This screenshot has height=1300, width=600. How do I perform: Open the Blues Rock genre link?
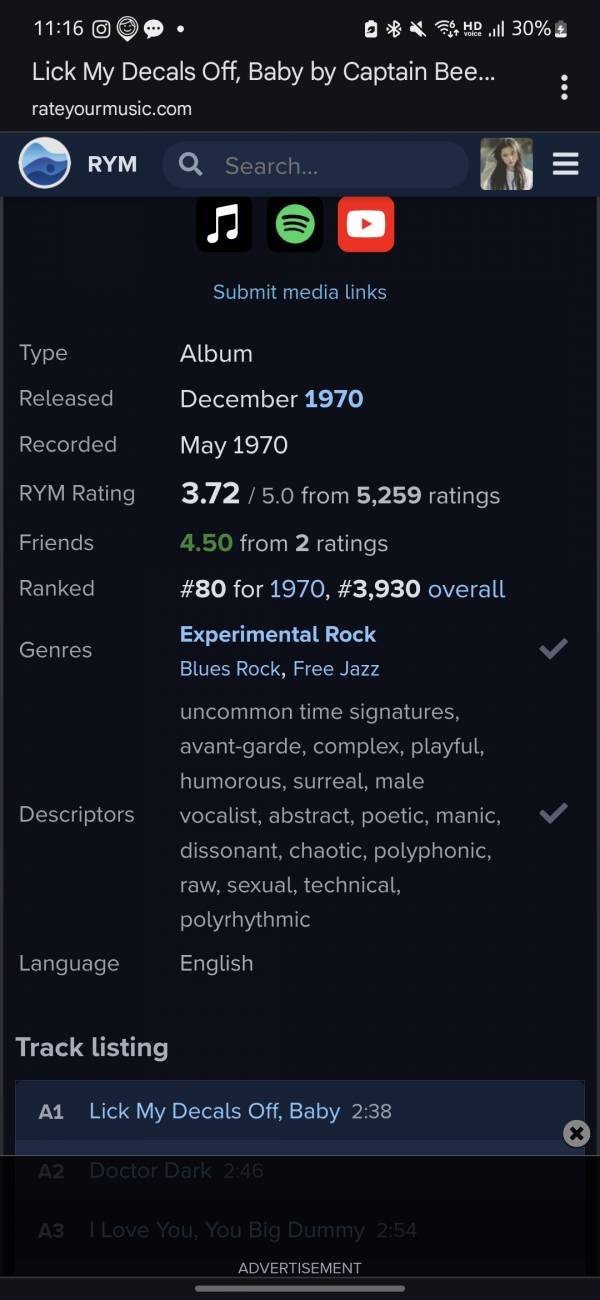tap(230, 669)
